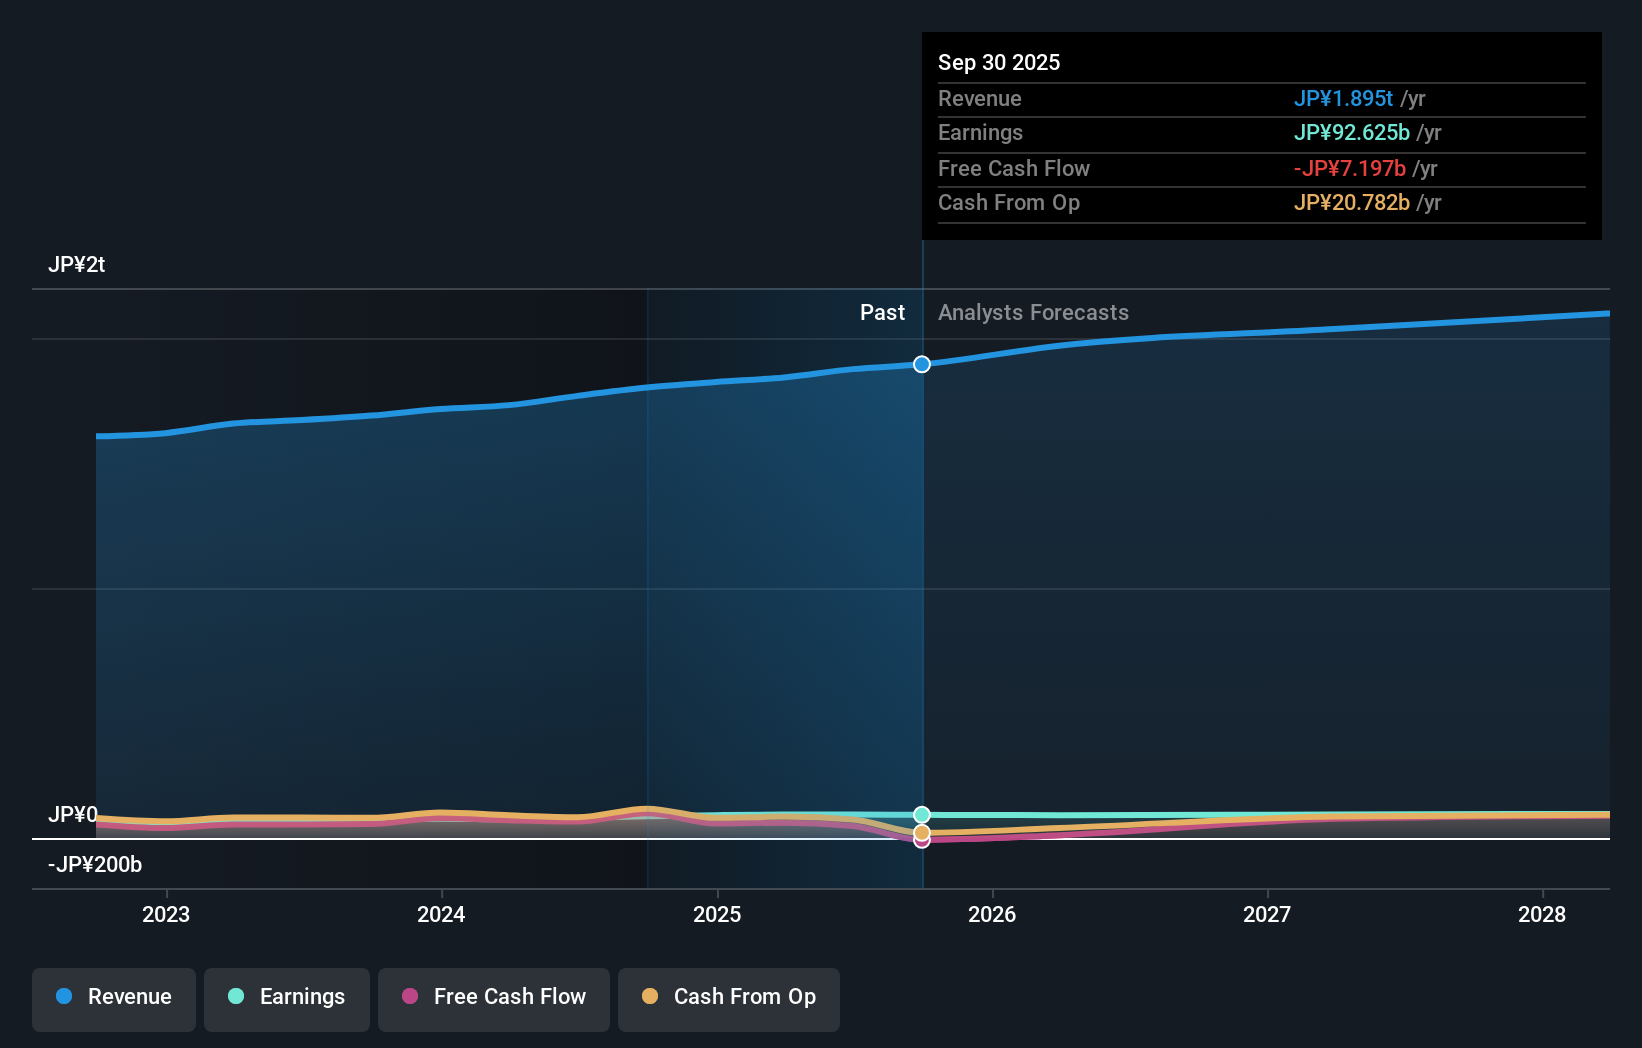Click the blue Revenue legend dot icon

pos(64,997)
